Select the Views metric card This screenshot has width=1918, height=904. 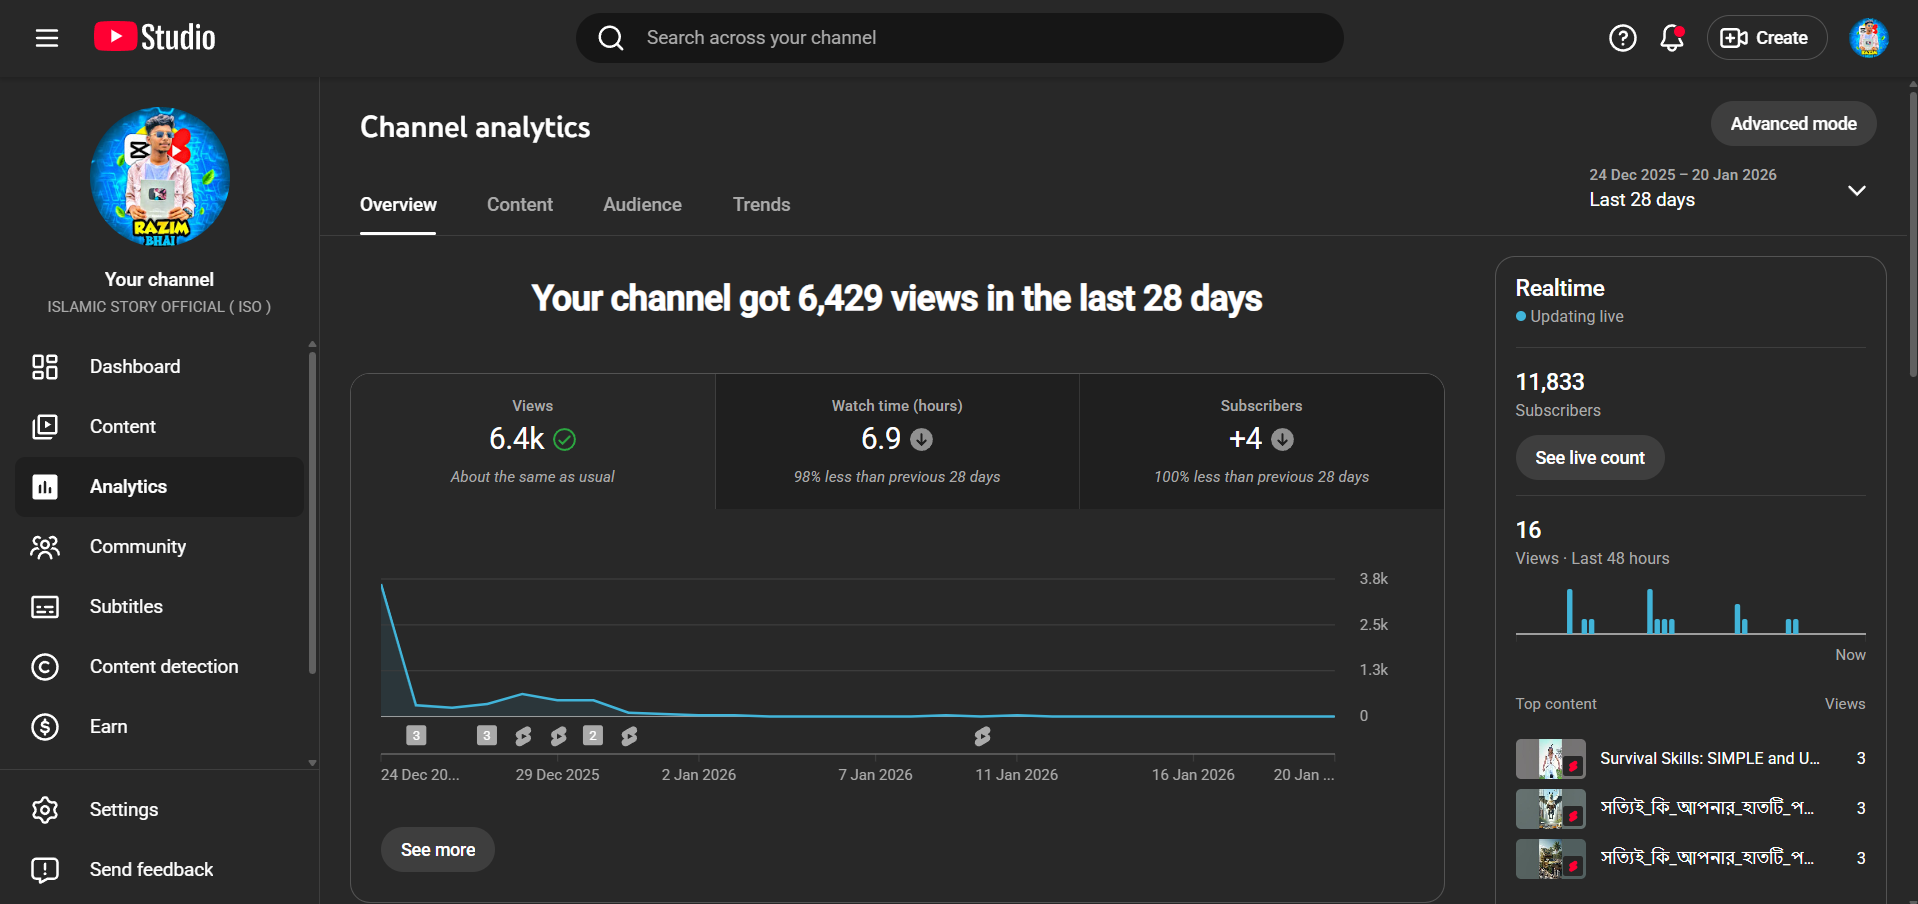click(532, 441)
